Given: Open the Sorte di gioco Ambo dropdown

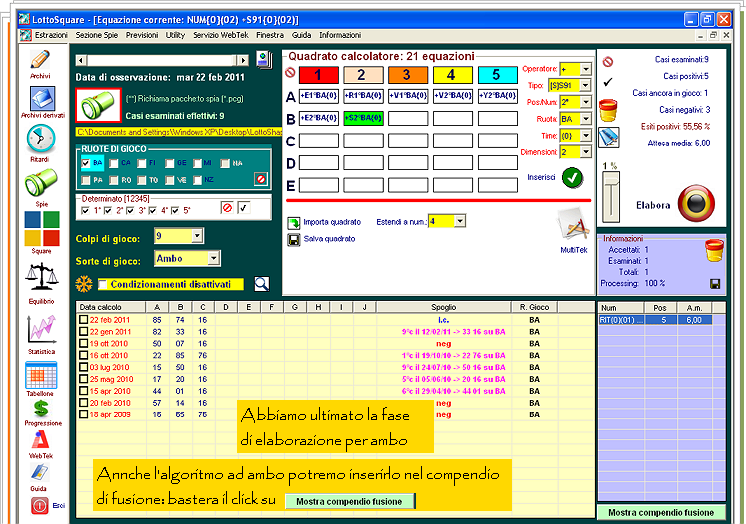Looking at the screenshot, I should 214,258.
